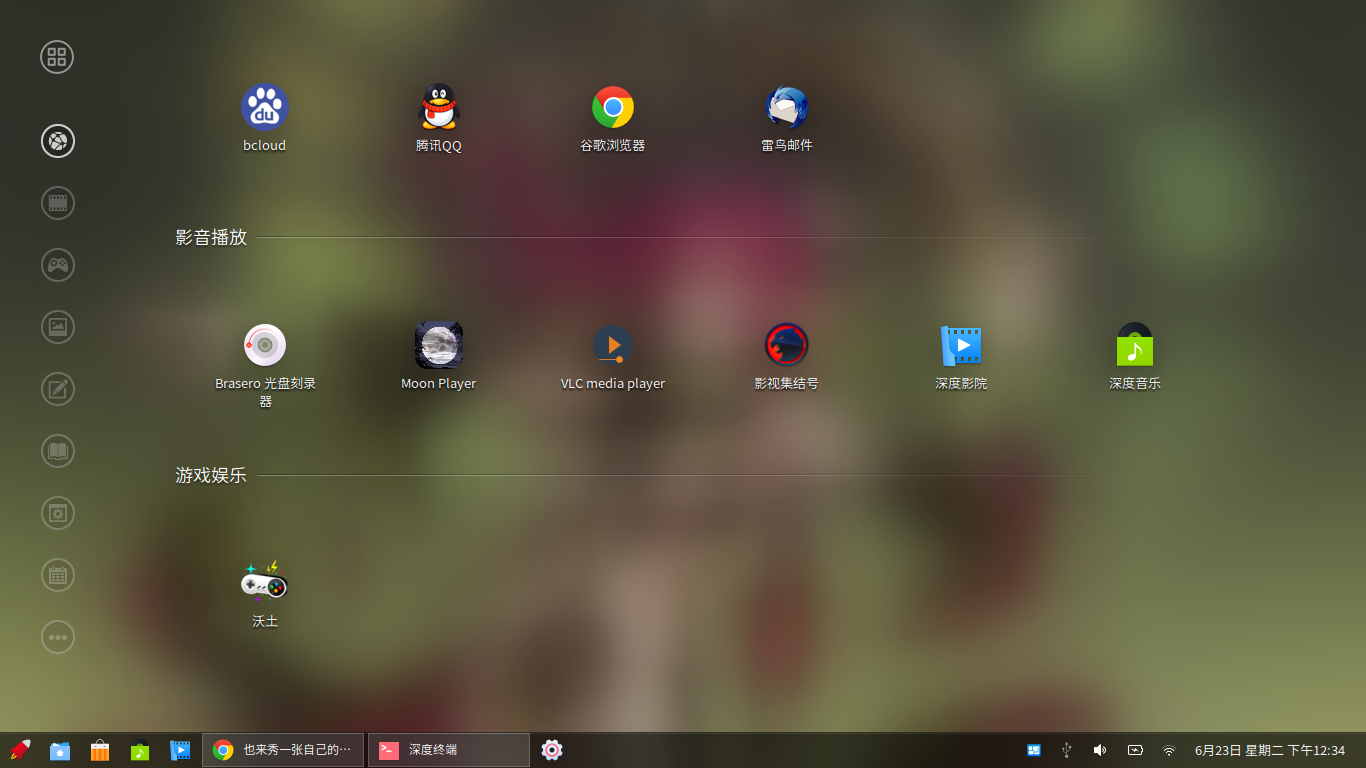Viewport: 1366px width, 768px height.
Task: Open the three-dots other category
Action: (58, 637)
